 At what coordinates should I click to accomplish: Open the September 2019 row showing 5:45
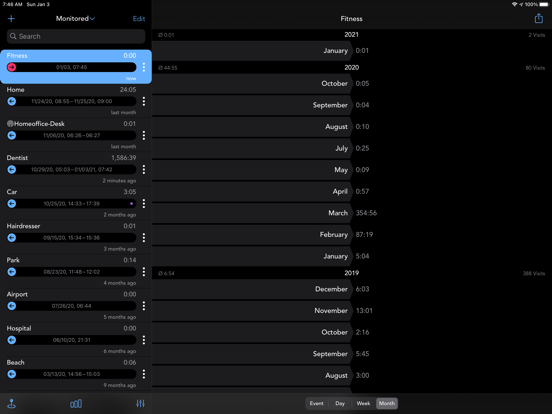click(x=352, y=354)
